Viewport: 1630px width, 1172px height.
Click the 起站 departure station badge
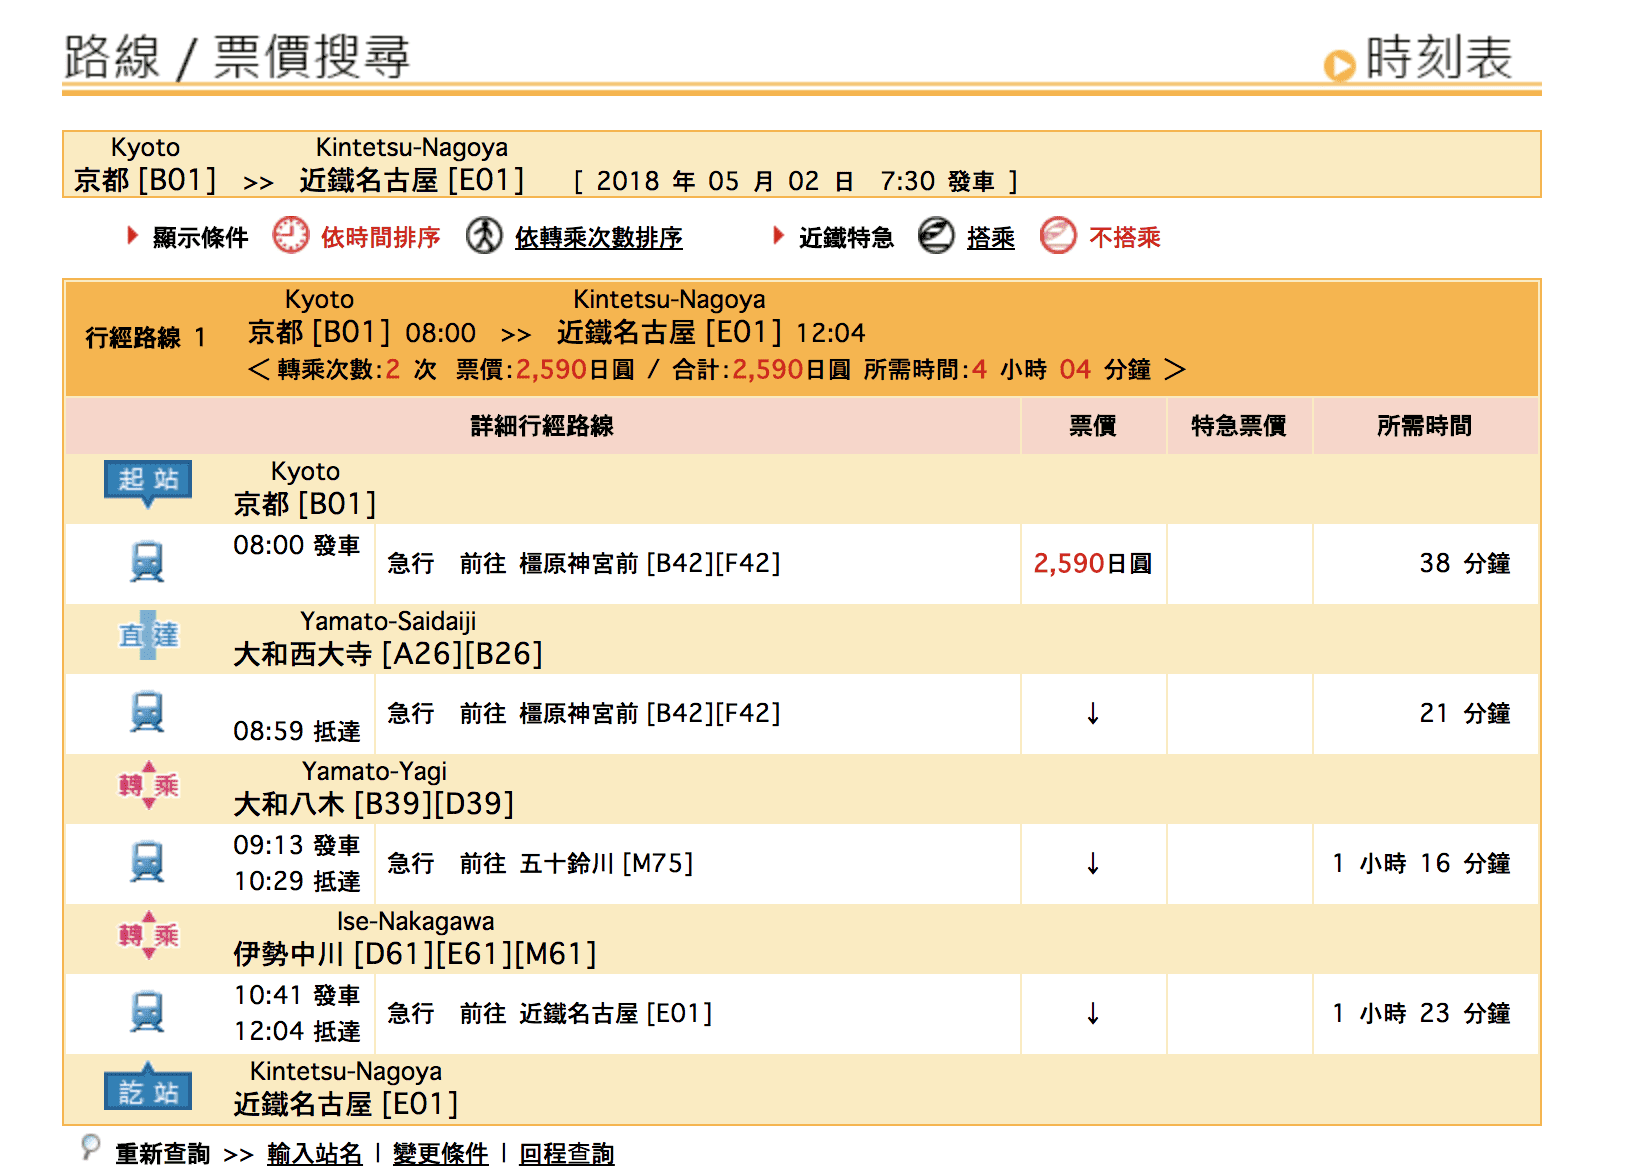click(x=148, y=483)
